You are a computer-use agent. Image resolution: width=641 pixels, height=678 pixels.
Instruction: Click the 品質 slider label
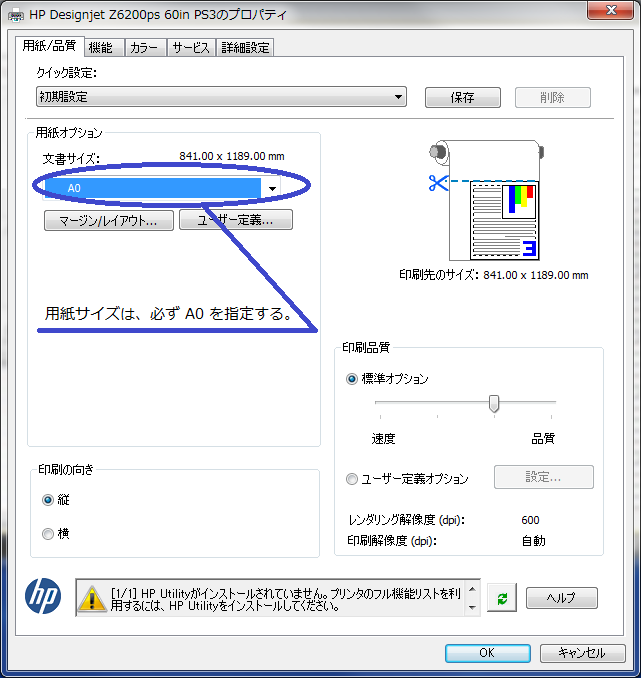point(543,439)
